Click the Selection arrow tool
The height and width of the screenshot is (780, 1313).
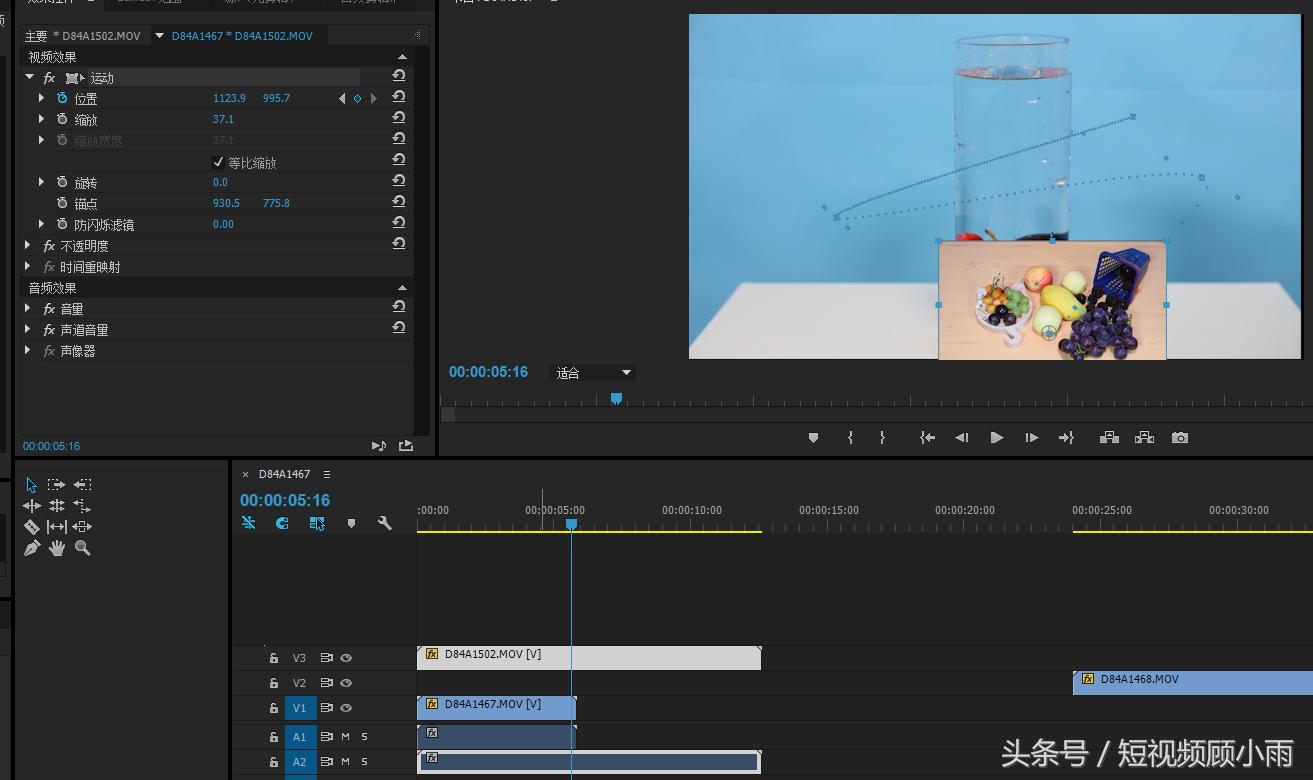[31, 485]
